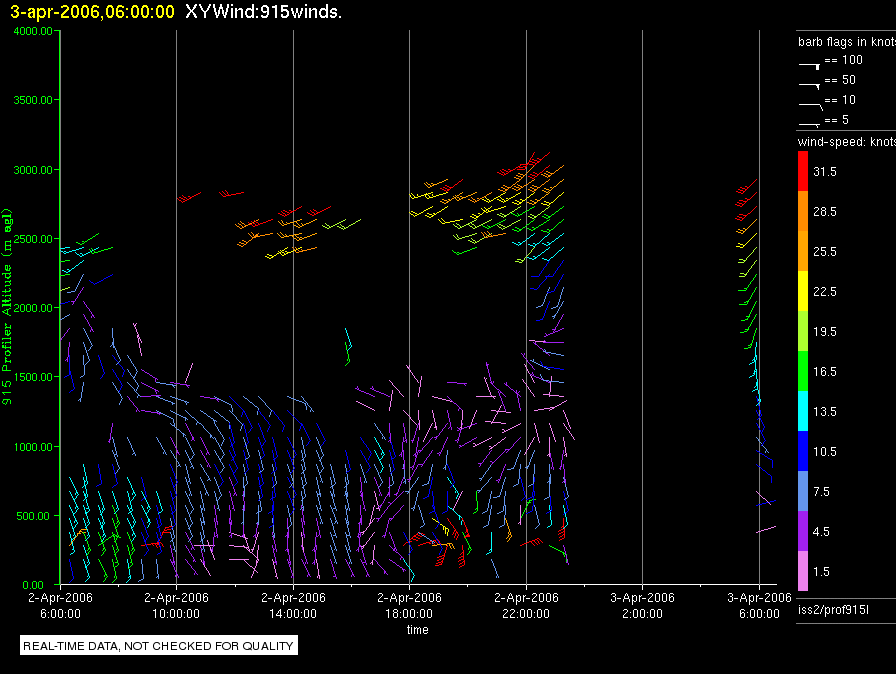Click the light blue 7.5 knots swatch
Screen dimensions: 896x674
[803, 491]
